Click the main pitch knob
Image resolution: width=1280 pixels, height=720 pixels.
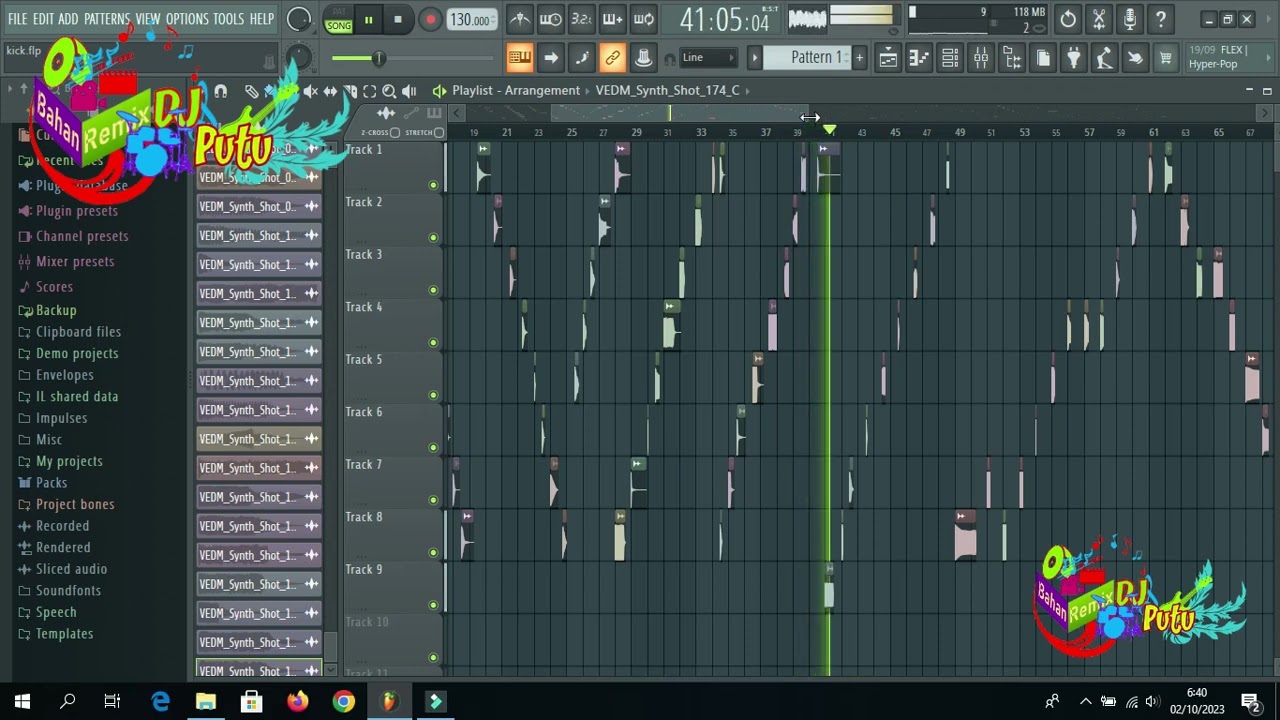point(299,57)
